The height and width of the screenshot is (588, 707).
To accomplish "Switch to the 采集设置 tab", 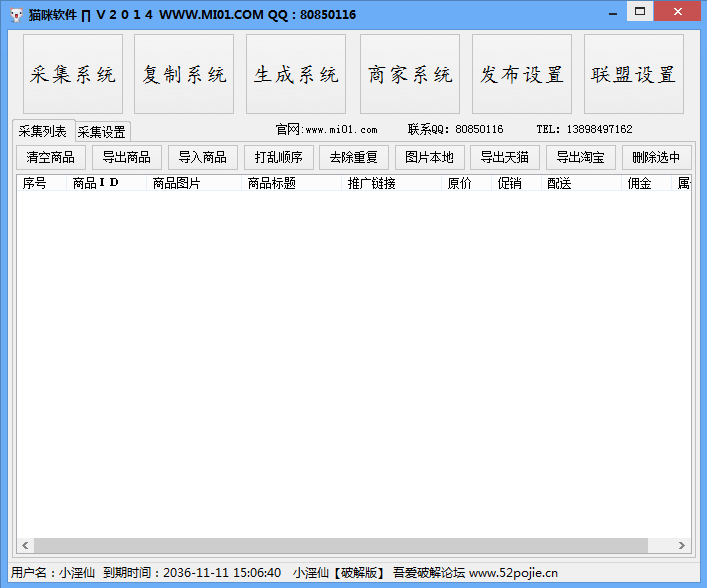I will coord(102,132).
